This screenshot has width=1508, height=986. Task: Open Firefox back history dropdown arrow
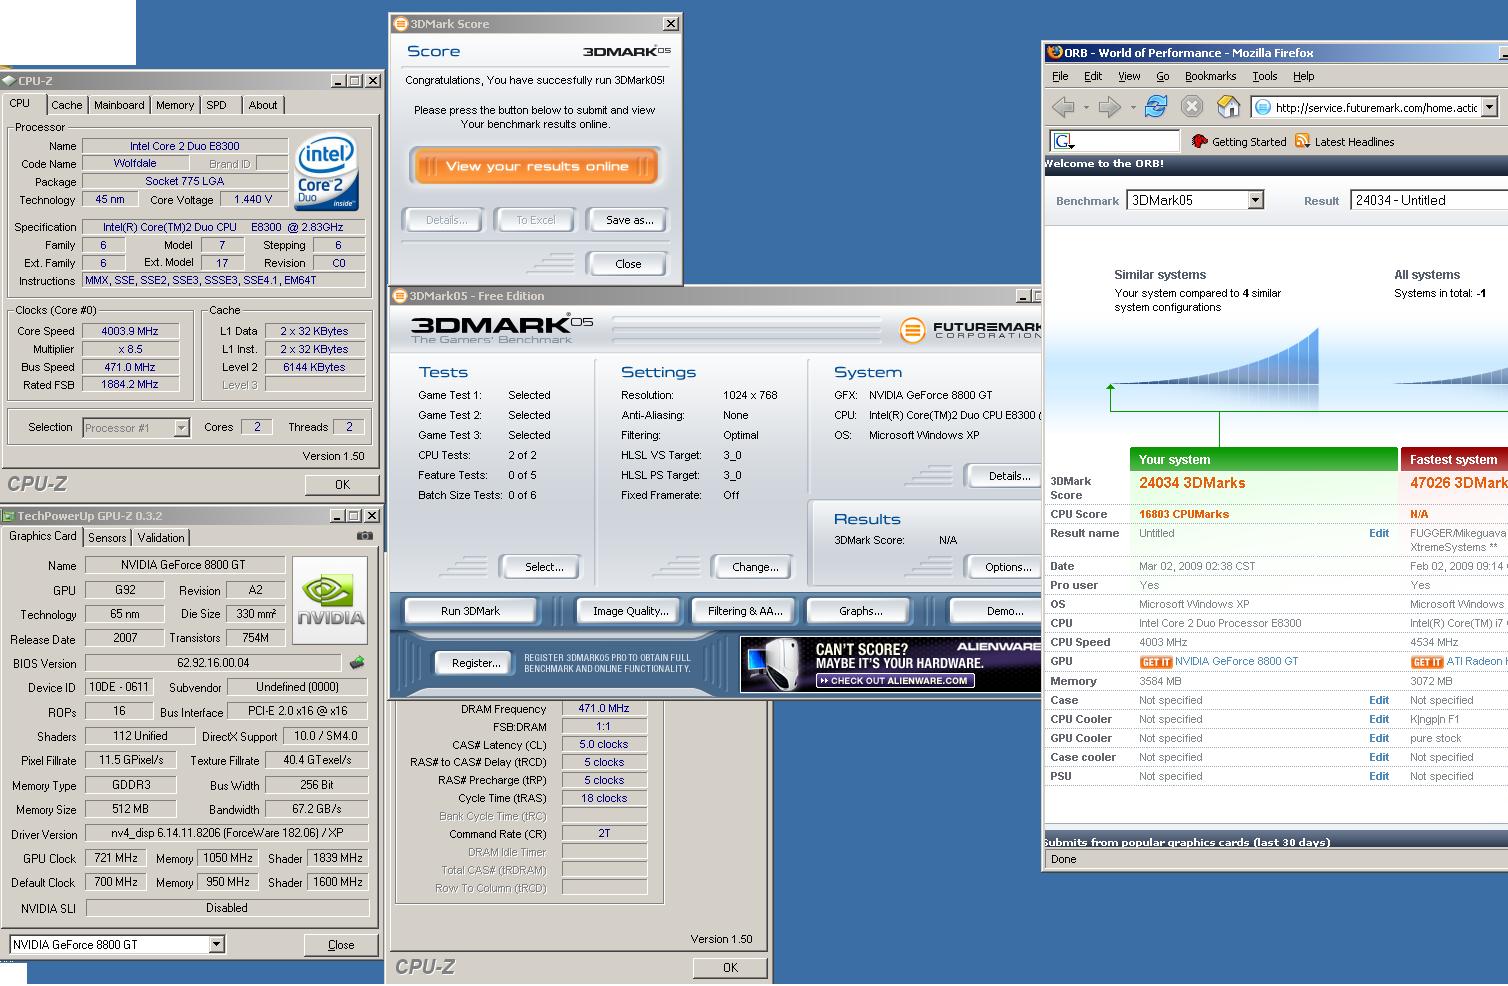click(x=1085, y=107)
